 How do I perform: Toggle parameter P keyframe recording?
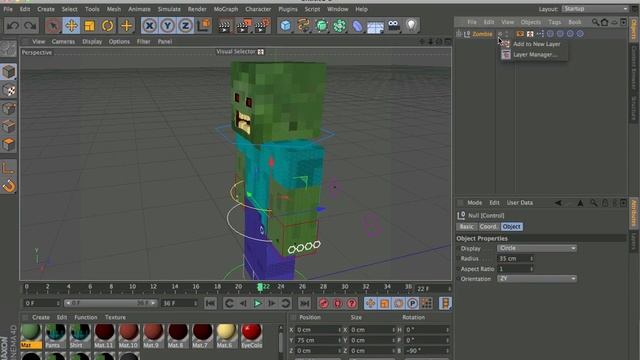click(x=413, y=303)
